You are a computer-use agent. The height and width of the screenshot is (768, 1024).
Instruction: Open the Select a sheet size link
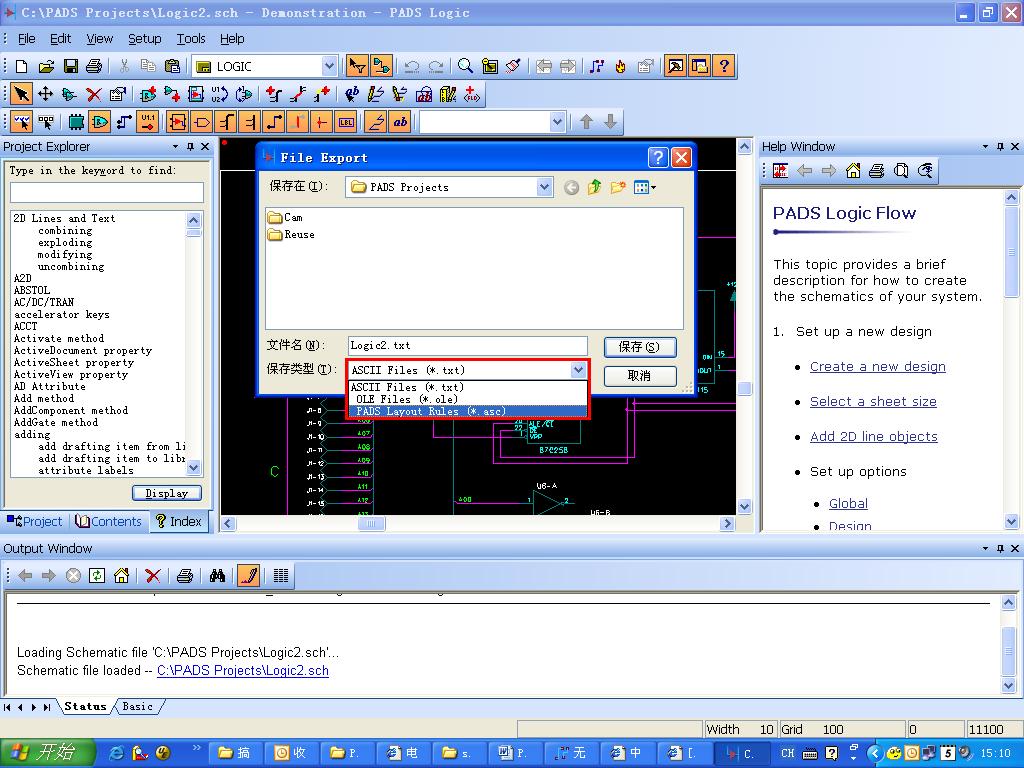click(873, 402)
